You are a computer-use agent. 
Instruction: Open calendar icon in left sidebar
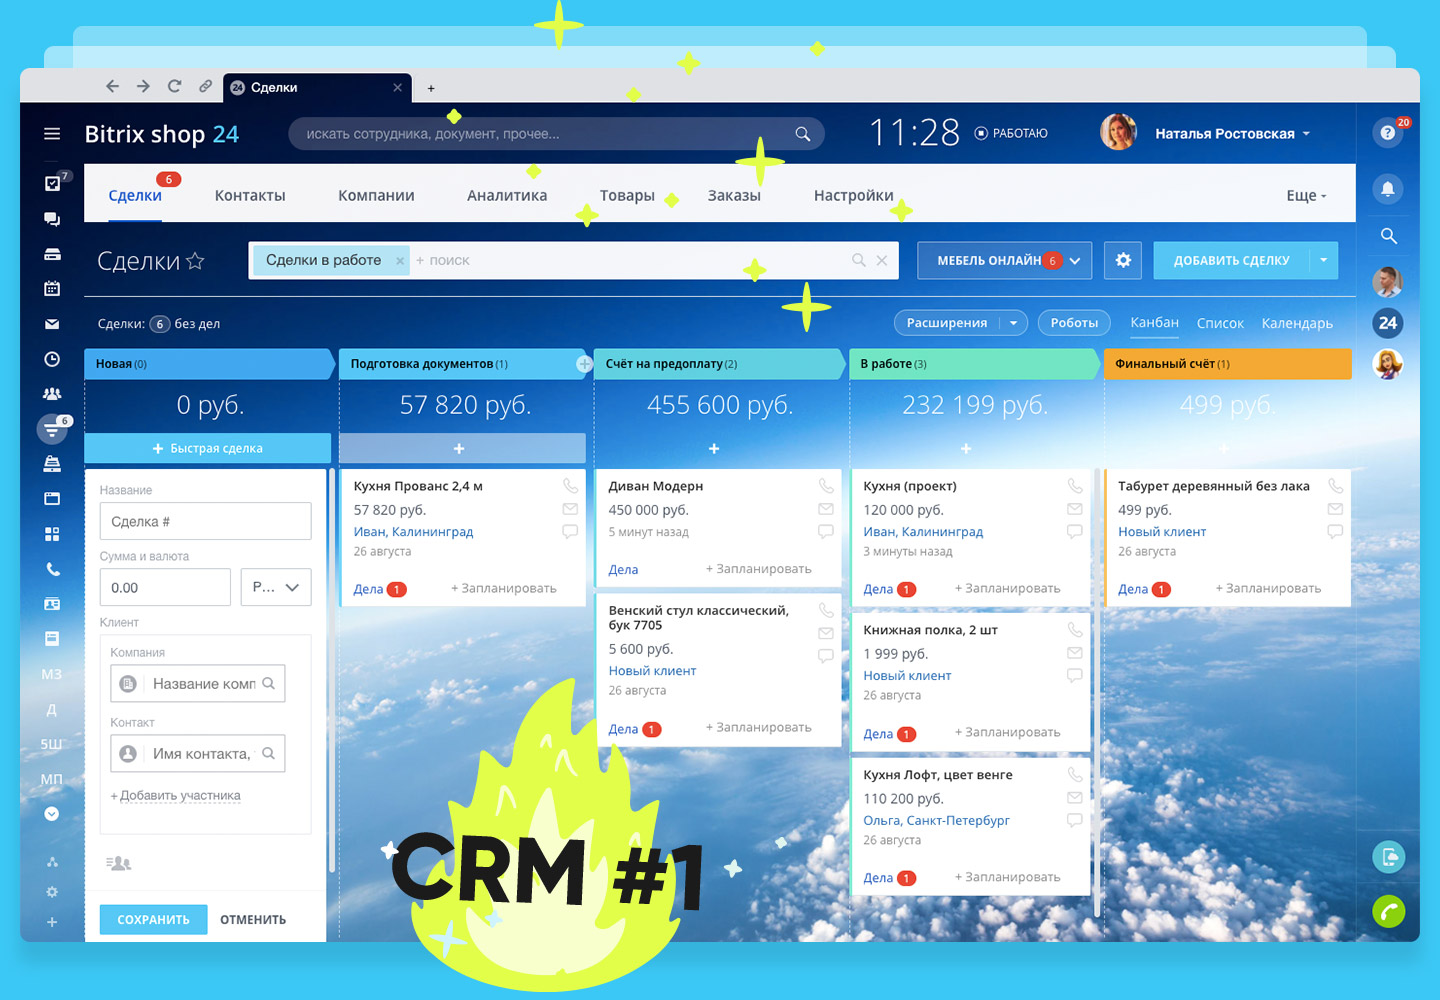[x=52, y=289]
